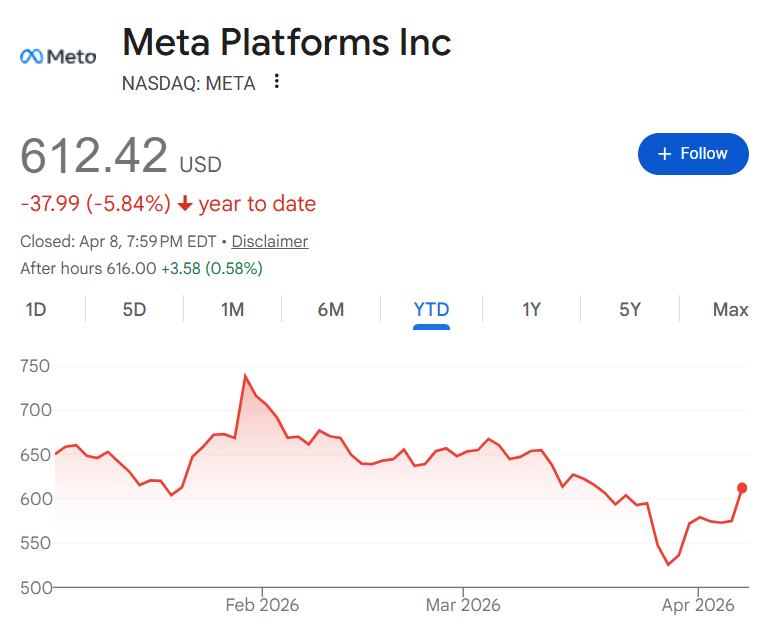Click the Feb 2026 axis label

point(262,605)
